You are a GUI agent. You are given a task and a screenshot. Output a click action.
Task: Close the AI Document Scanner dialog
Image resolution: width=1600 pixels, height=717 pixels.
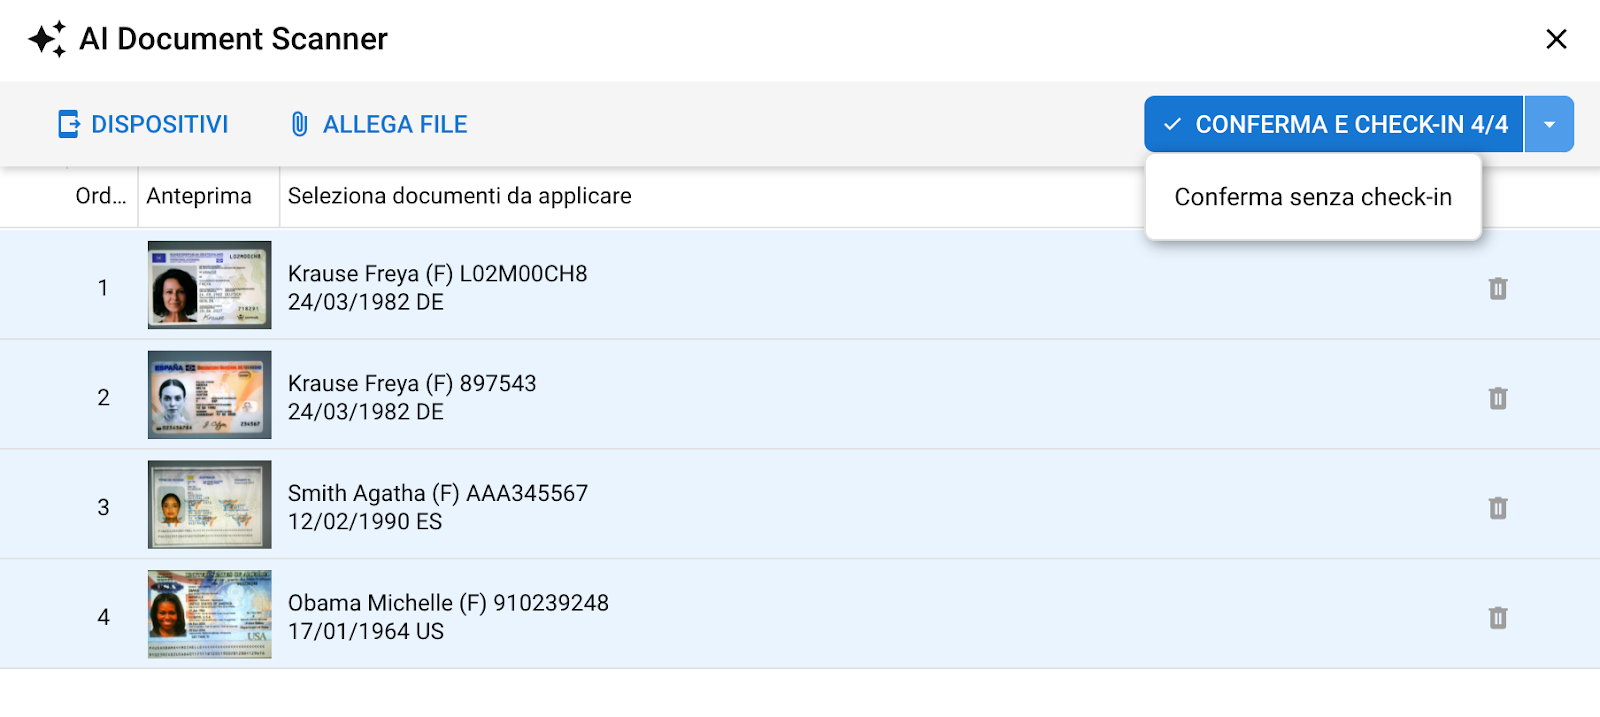click(x=1555, y=39)
